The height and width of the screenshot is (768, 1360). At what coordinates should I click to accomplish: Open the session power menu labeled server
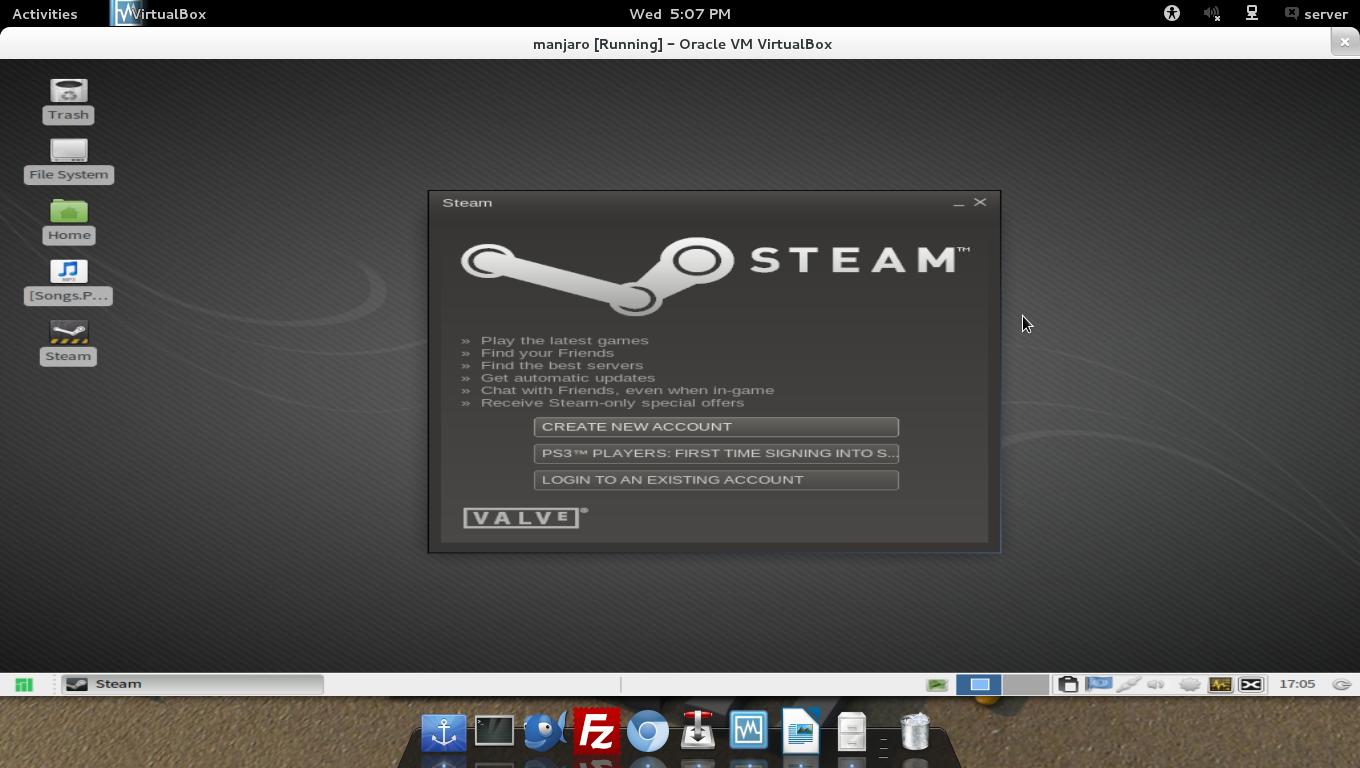pyautogui.click(x=1318, y=13)
